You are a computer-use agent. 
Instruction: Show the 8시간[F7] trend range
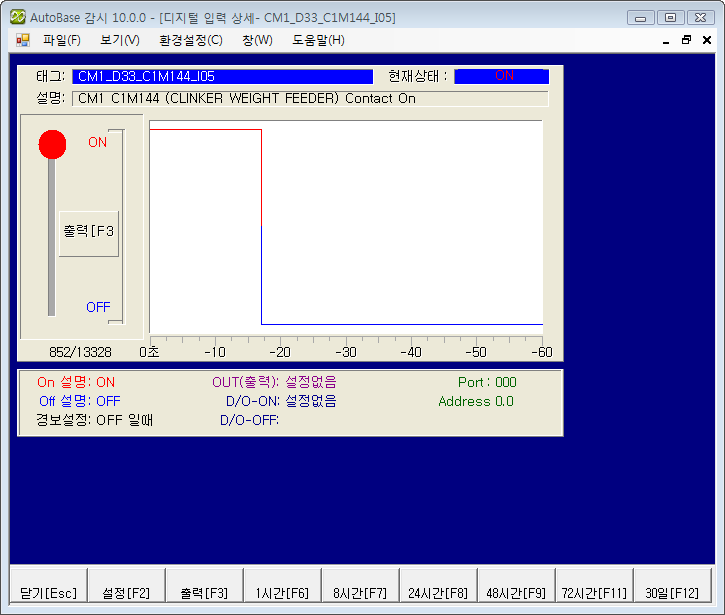(360, 586)
